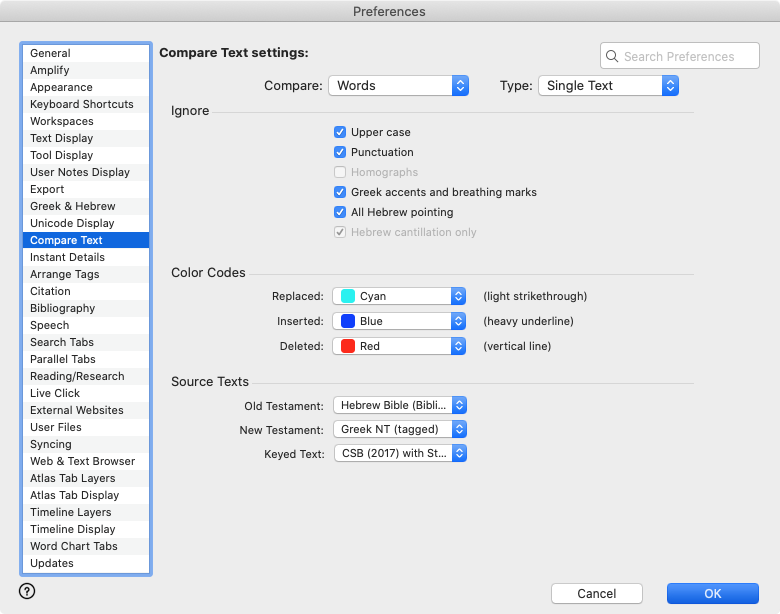Click the OK button
The width and height of the screenshot is (780, 614).
click(712, 593)
